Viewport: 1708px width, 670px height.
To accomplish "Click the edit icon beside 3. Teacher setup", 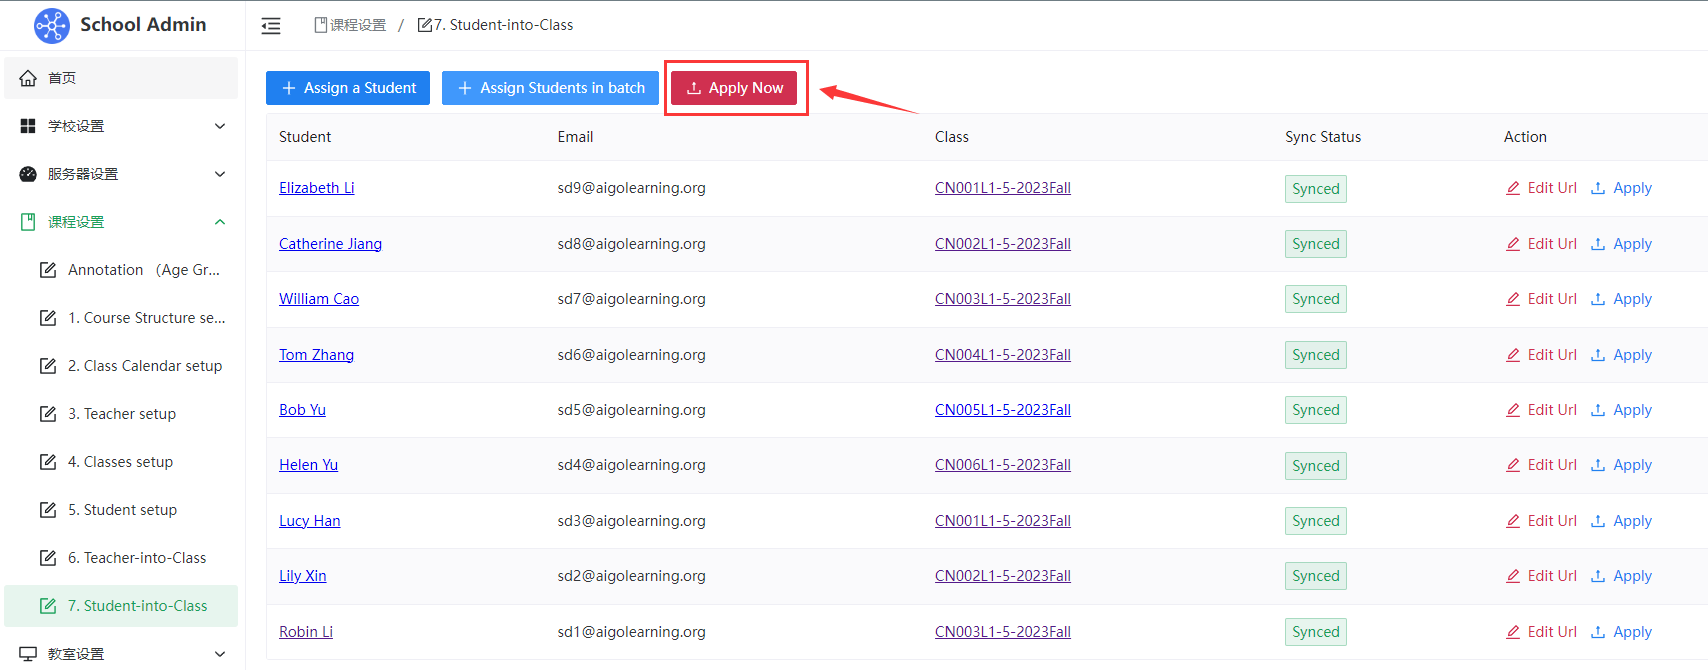I will click(x=48, y=414).
